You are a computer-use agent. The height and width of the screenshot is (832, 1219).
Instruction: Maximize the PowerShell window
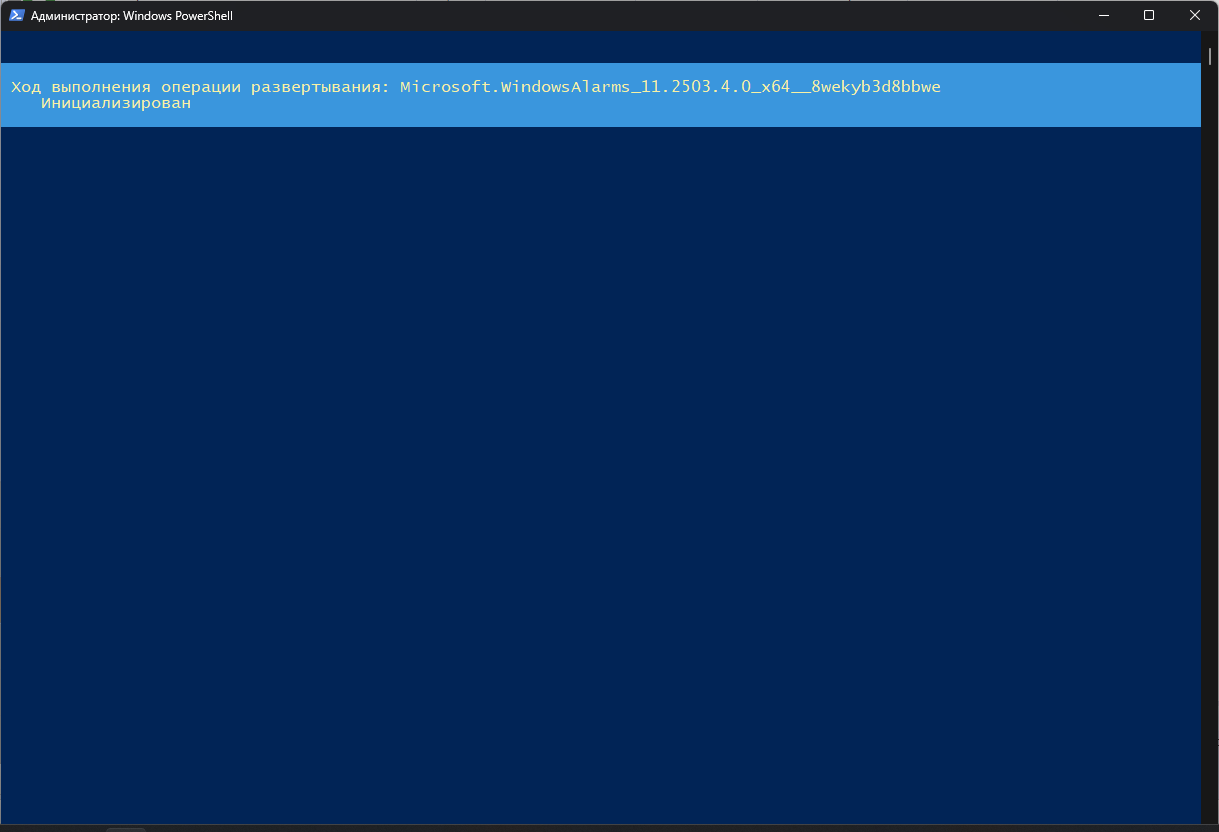click(1149, 16)
